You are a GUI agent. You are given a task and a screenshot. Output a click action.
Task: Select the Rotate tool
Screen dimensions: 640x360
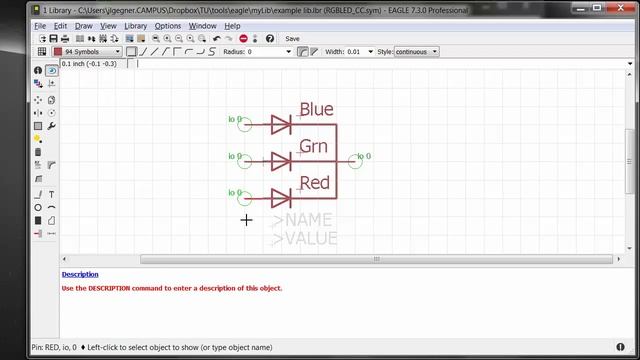pos(51,113)
